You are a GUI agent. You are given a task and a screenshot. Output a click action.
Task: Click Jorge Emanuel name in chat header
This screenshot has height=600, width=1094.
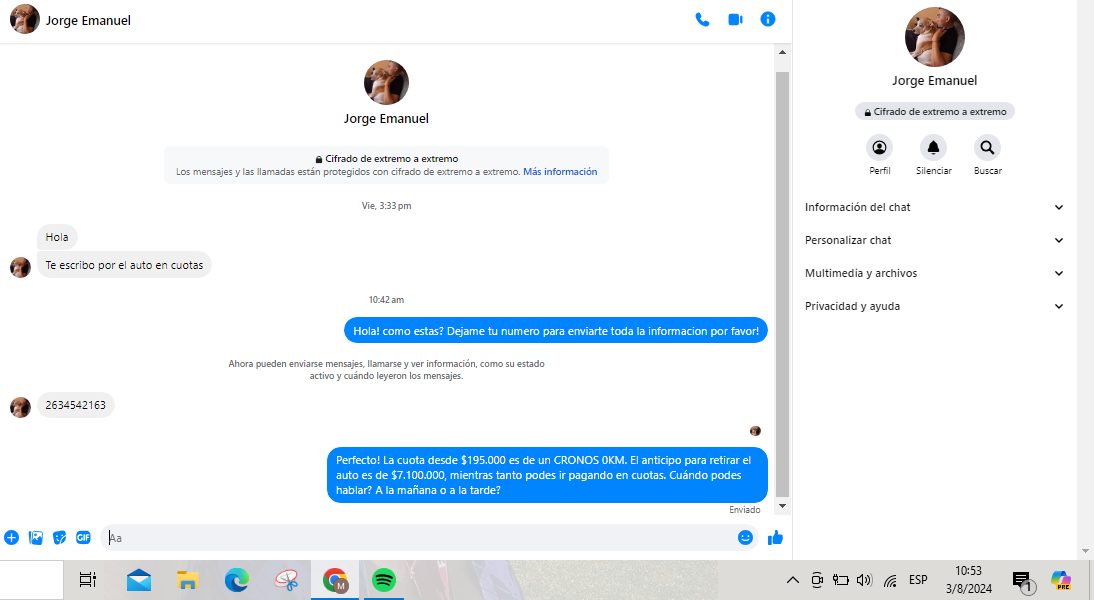(88, 21)
